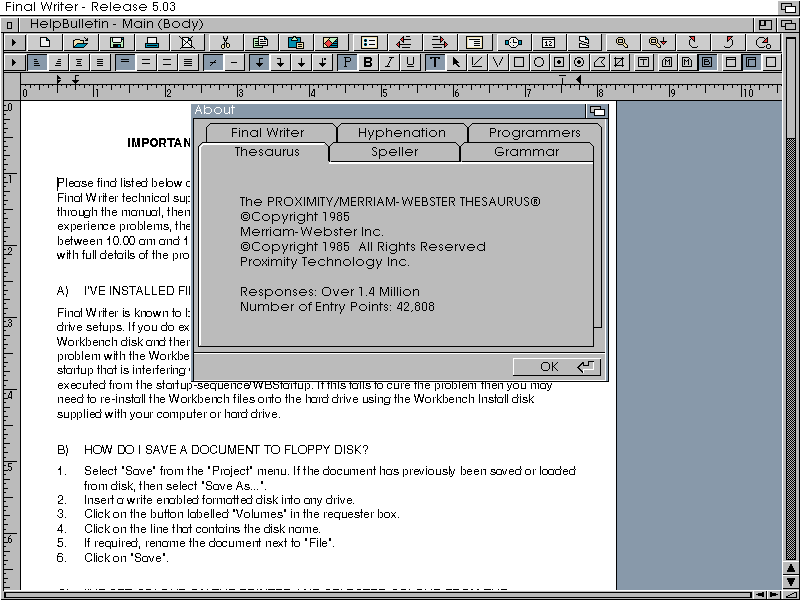
Task: Open the Thesaurus tab
Action: pyautogui.click(x=266, y=152)
